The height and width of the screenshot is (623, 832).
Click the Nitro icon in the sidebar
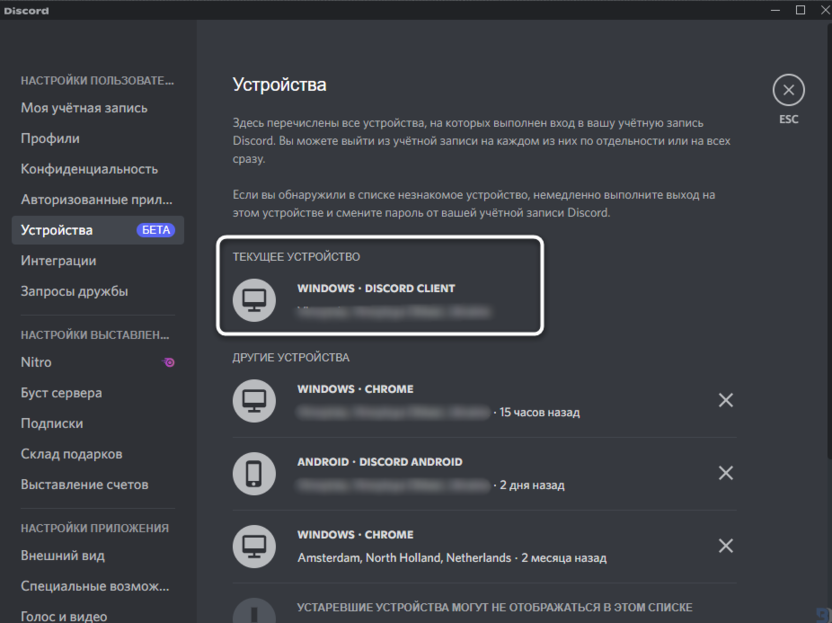pos(169,362)
